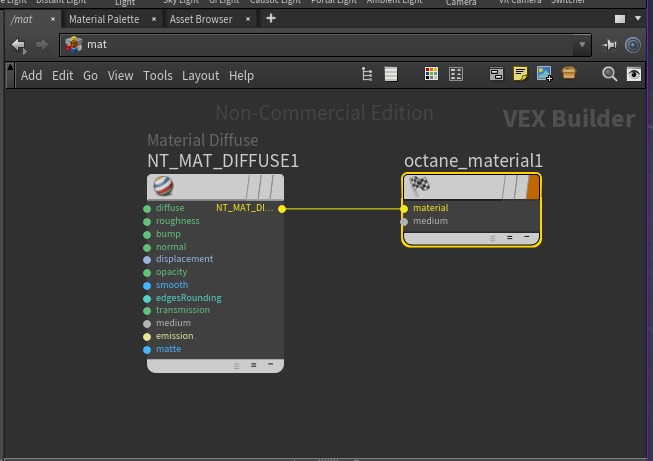Maximize pane with the square icon
This screenshot has width=653, height=461.
(x=620, y=19)
